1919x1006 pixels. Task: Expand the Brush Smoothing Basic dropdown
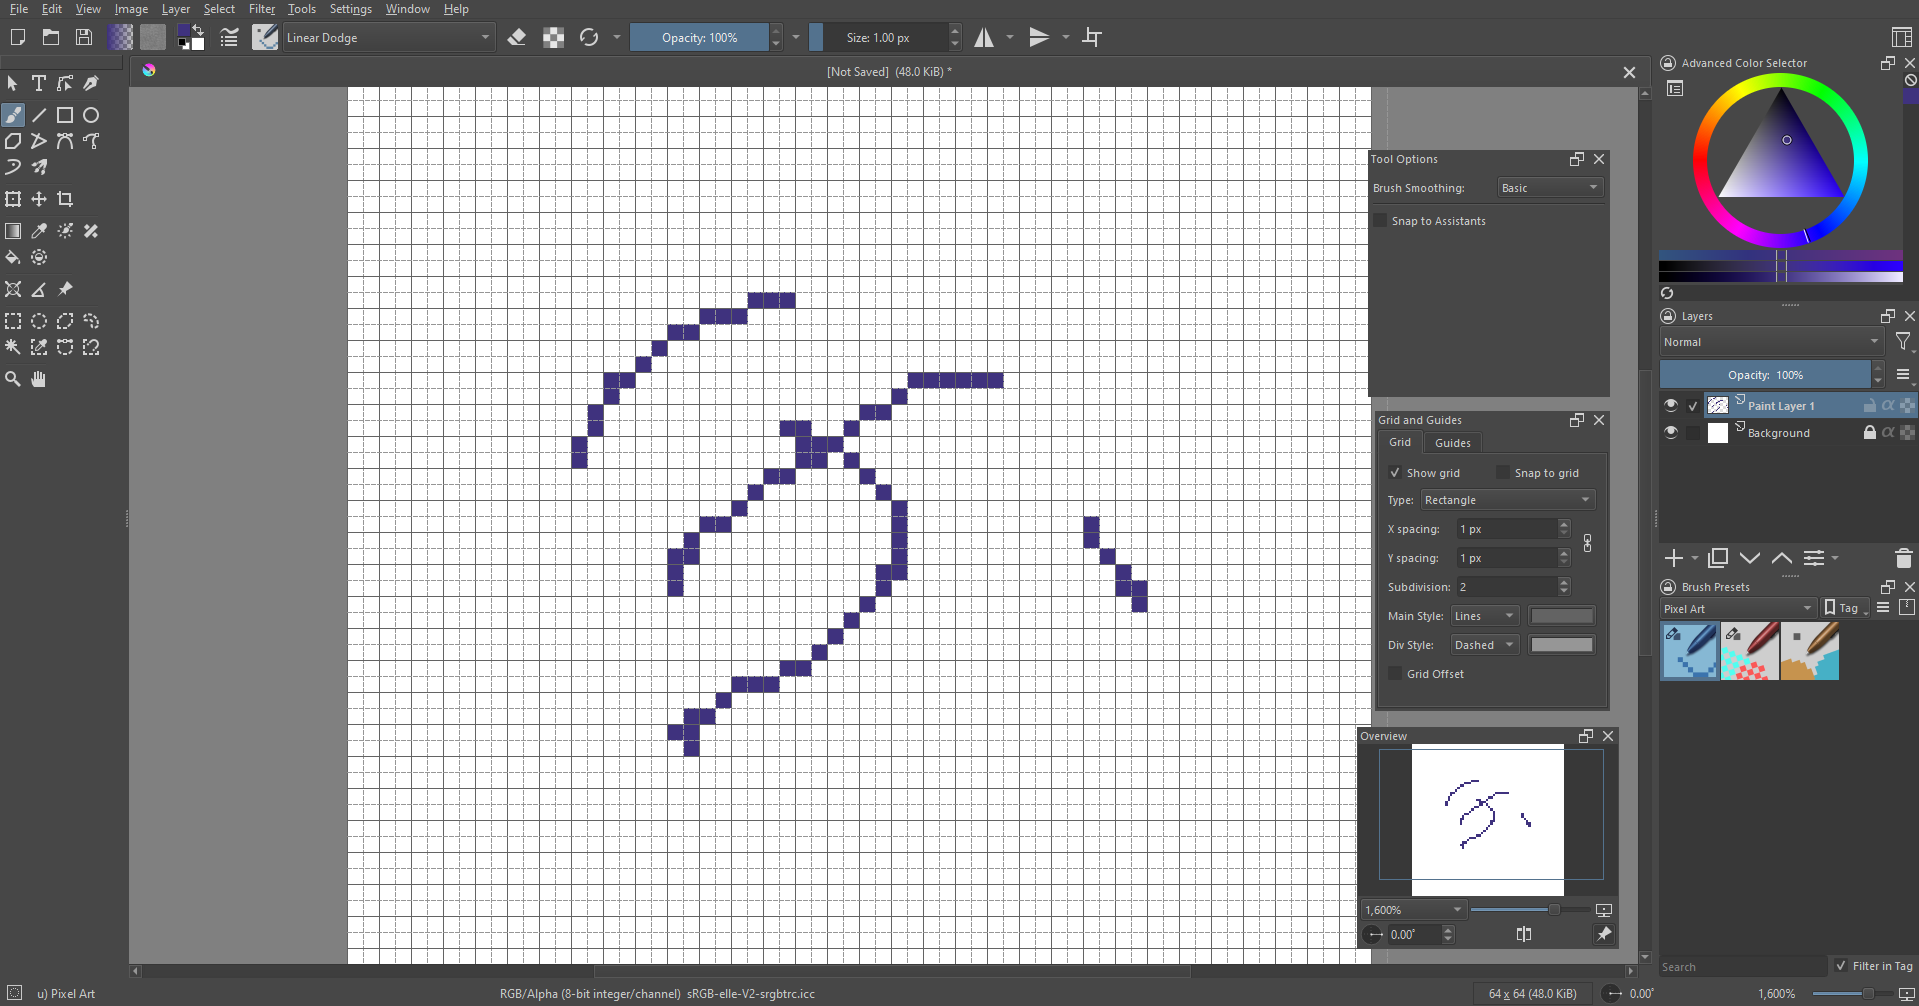[1549, 188]
